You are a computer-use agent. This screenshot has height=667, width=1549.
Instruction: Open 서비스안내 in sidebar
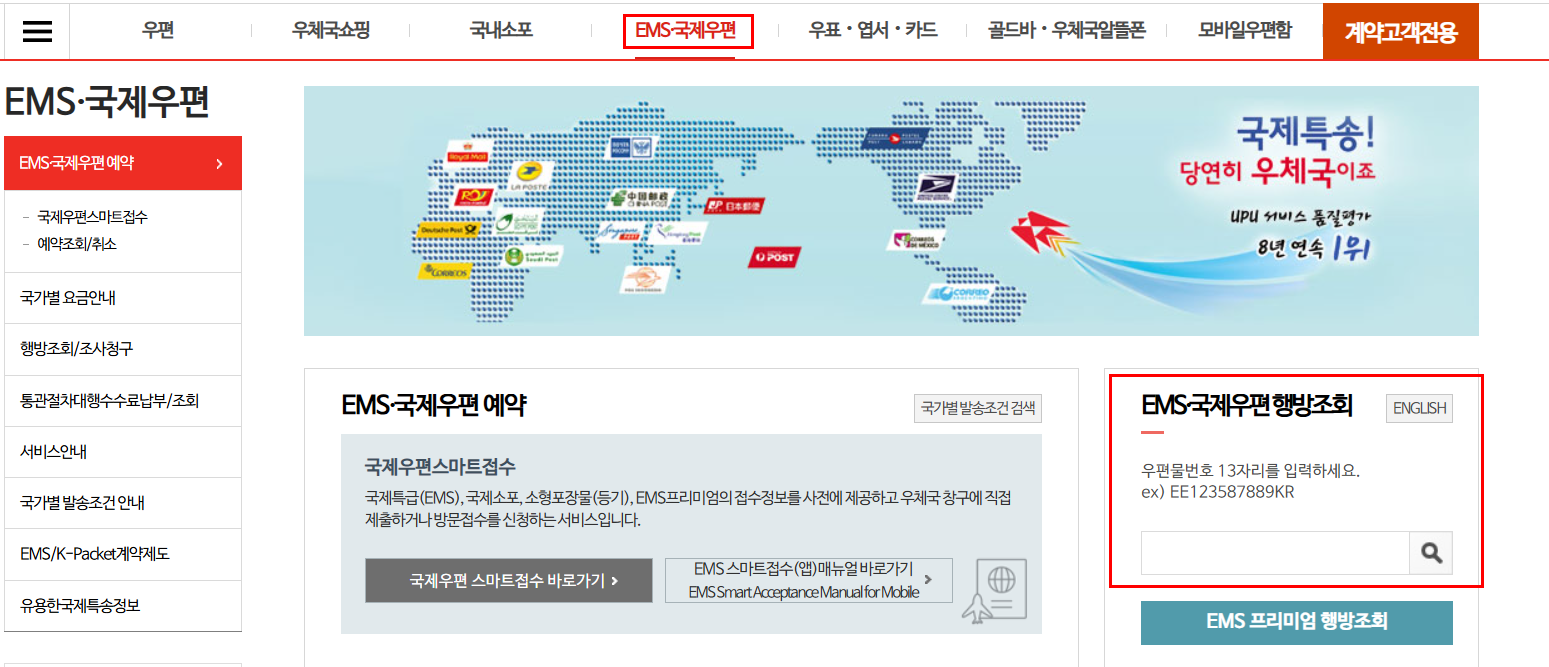pos(123,452)
